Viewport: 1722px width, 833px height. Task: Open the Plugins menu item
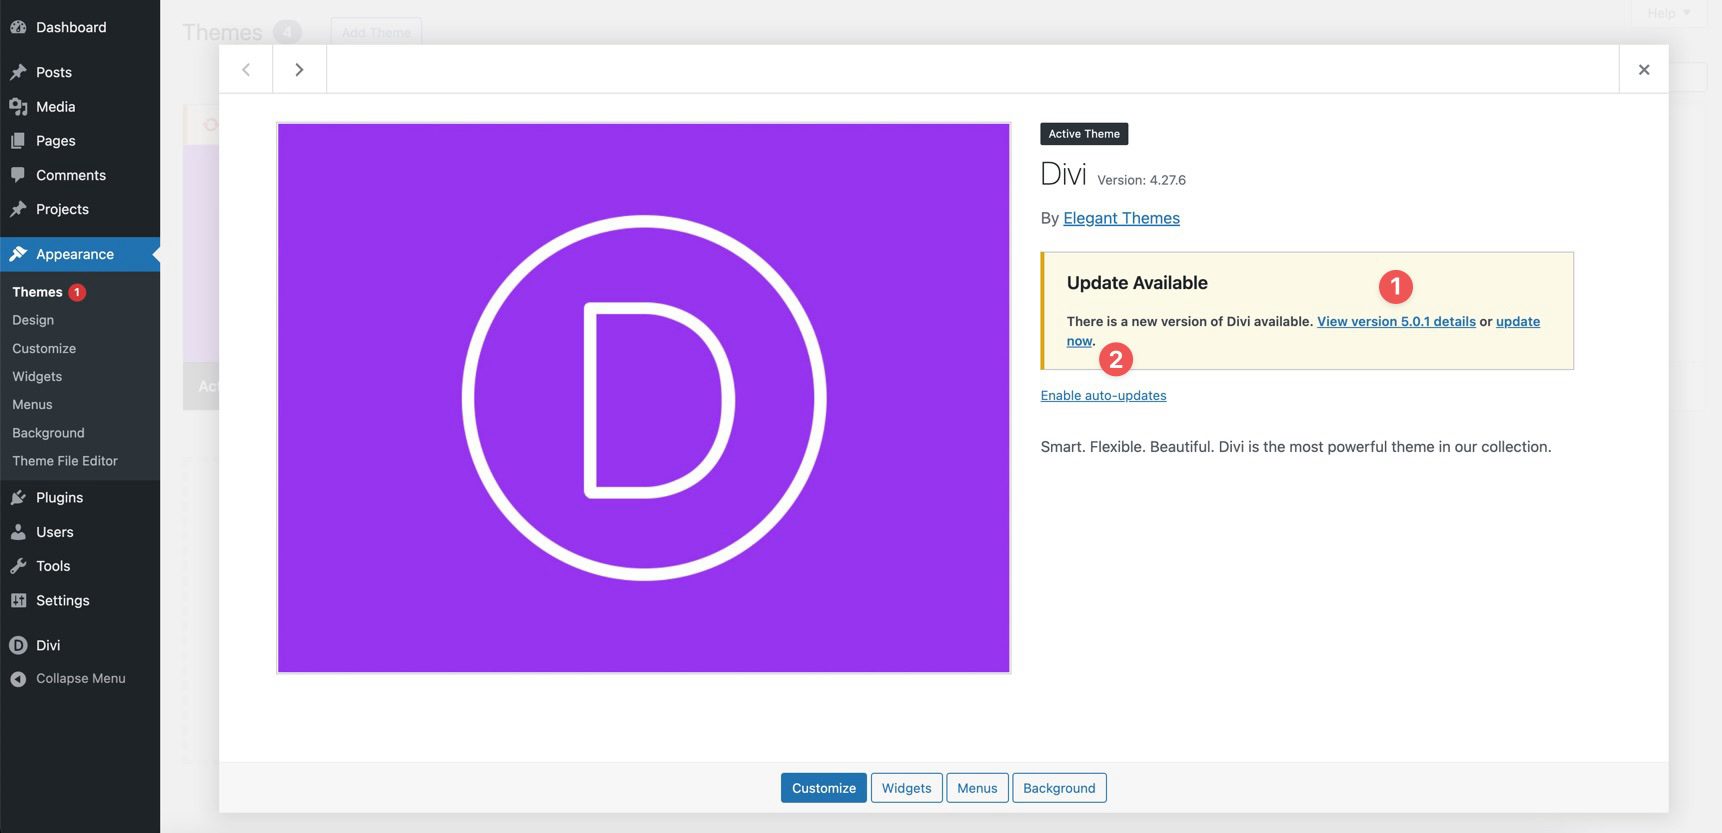(x=80, y=497)
